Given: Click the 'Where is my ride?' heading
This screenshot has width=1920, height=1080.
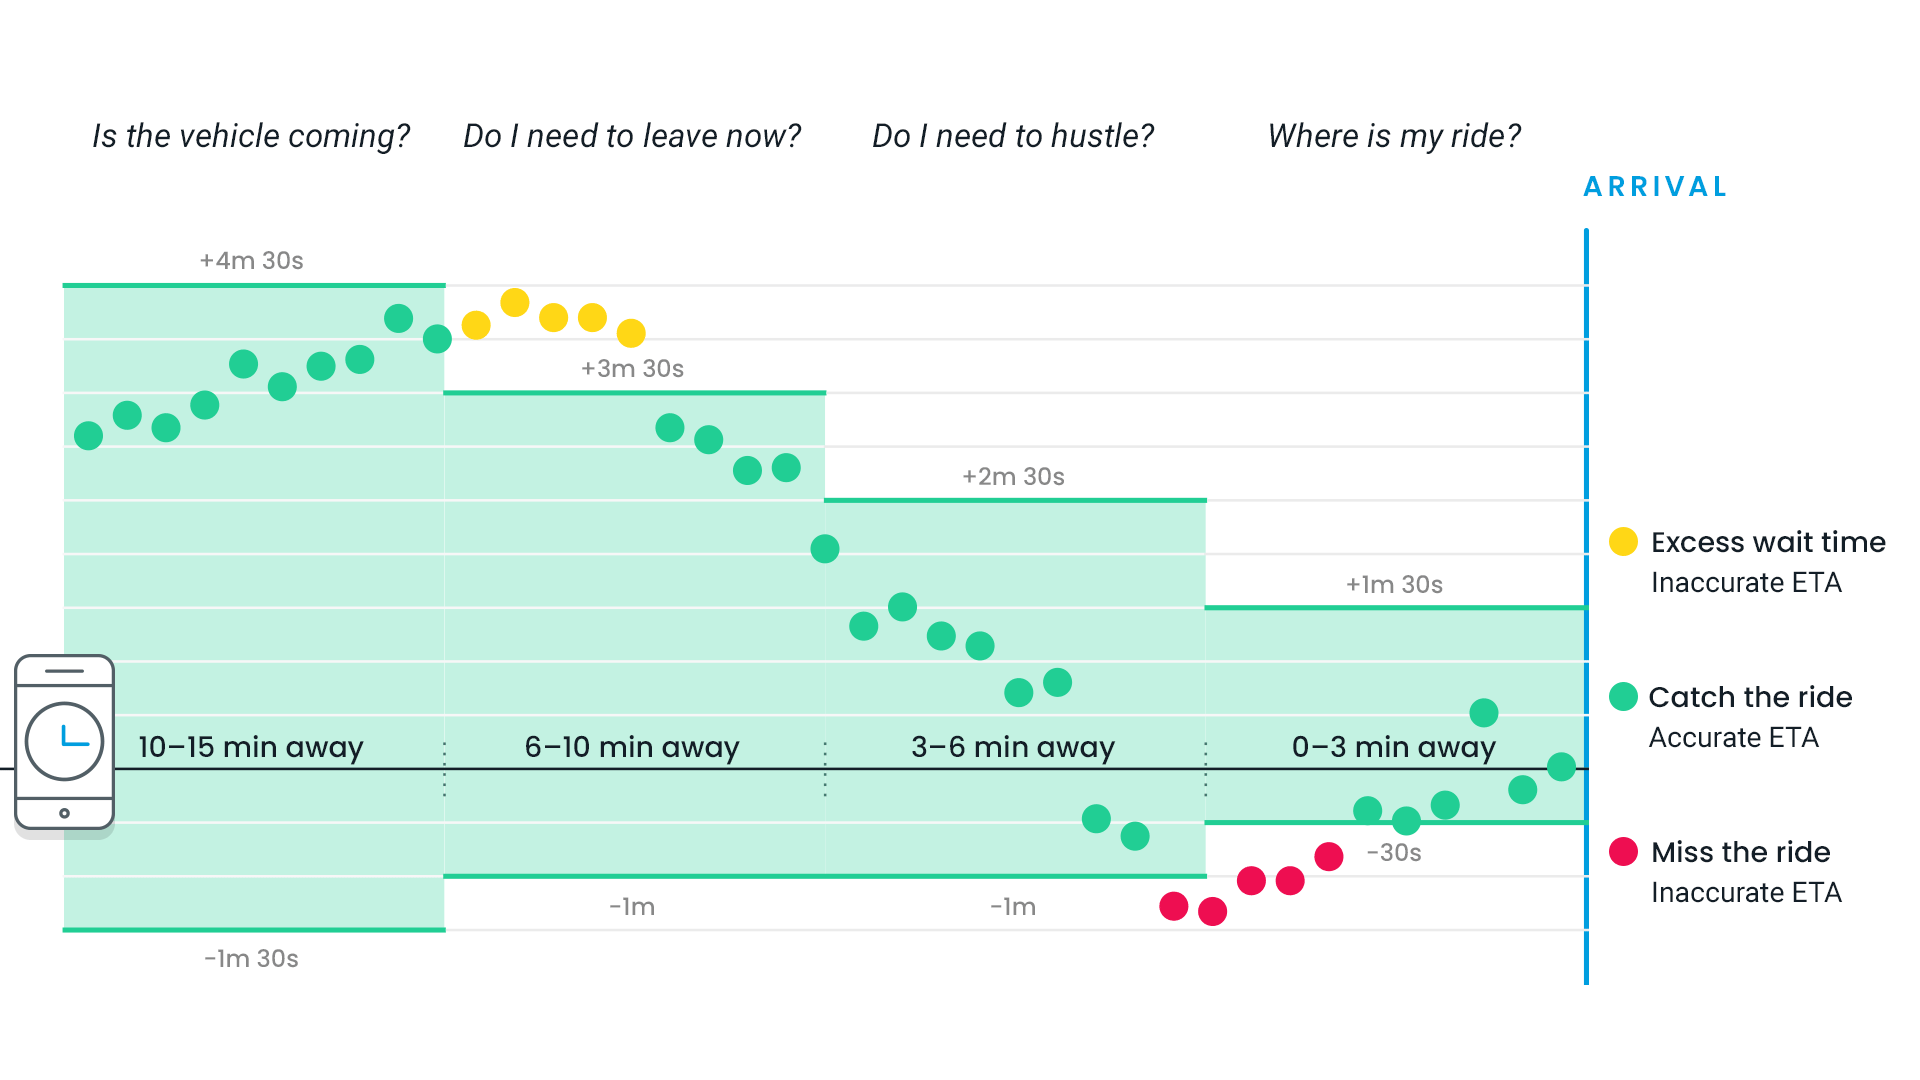Looking at the screenshot, I should [1394, 136].
